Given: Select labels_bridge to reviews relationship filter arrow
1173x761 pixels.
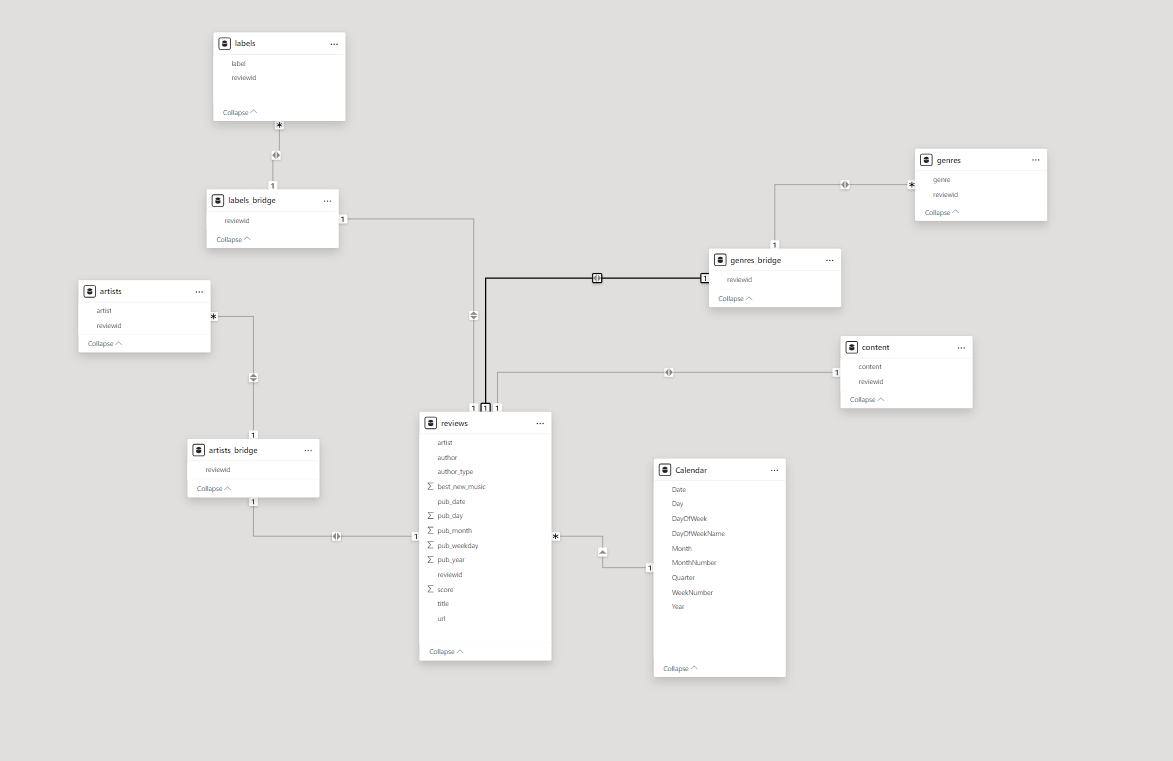Looking at the screenshot, I should [x=474, y=316].
